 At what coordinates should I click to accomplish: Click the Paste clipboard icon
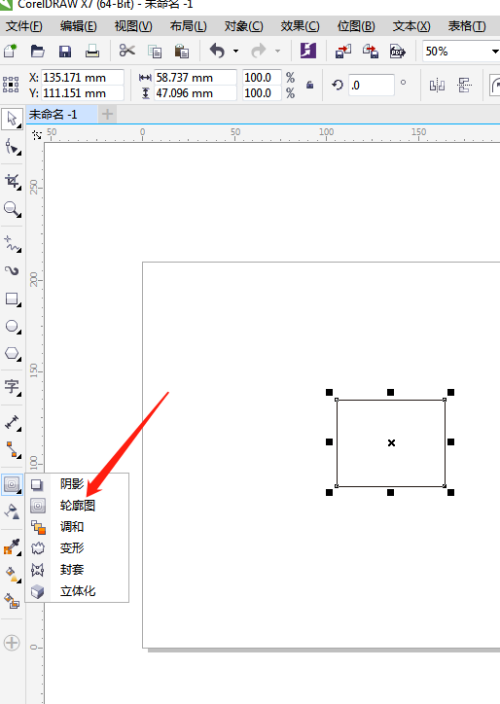[182, 52]
